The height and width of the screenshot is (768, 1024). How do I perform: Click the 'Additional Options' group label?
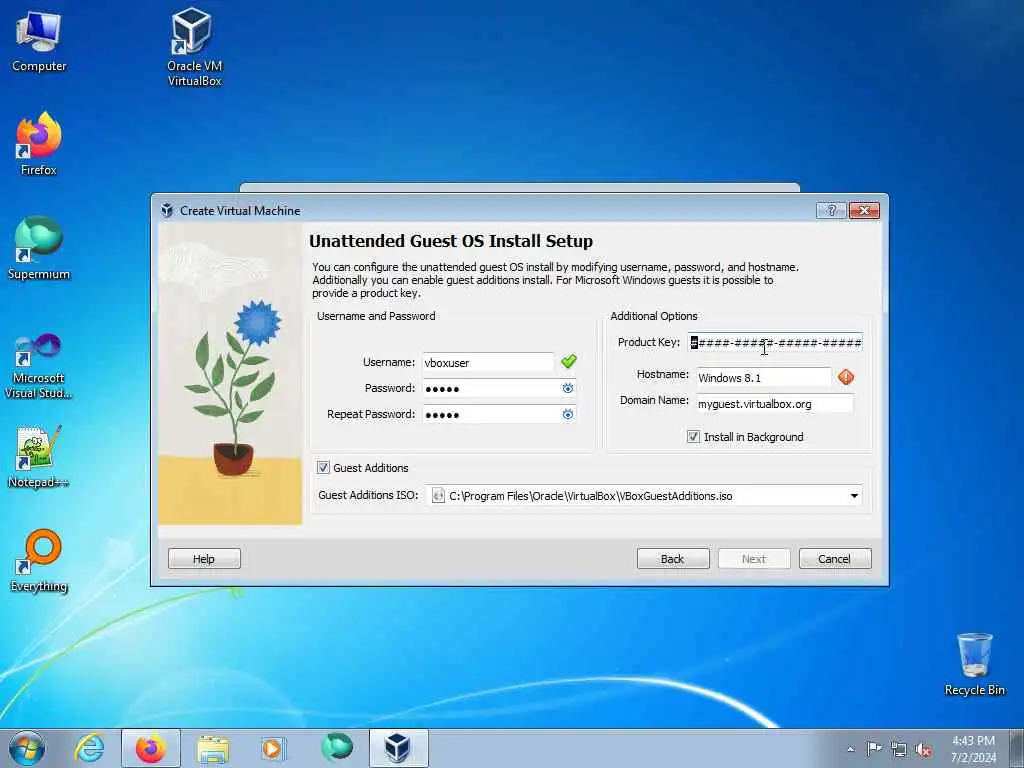(654, 316)
